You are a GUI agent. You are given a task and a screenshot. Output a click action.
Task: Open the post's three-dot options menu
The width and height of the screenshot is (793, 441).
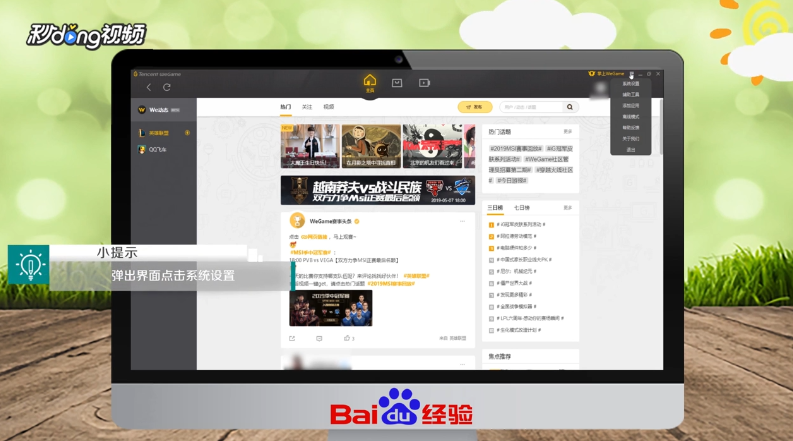(462, 221)
